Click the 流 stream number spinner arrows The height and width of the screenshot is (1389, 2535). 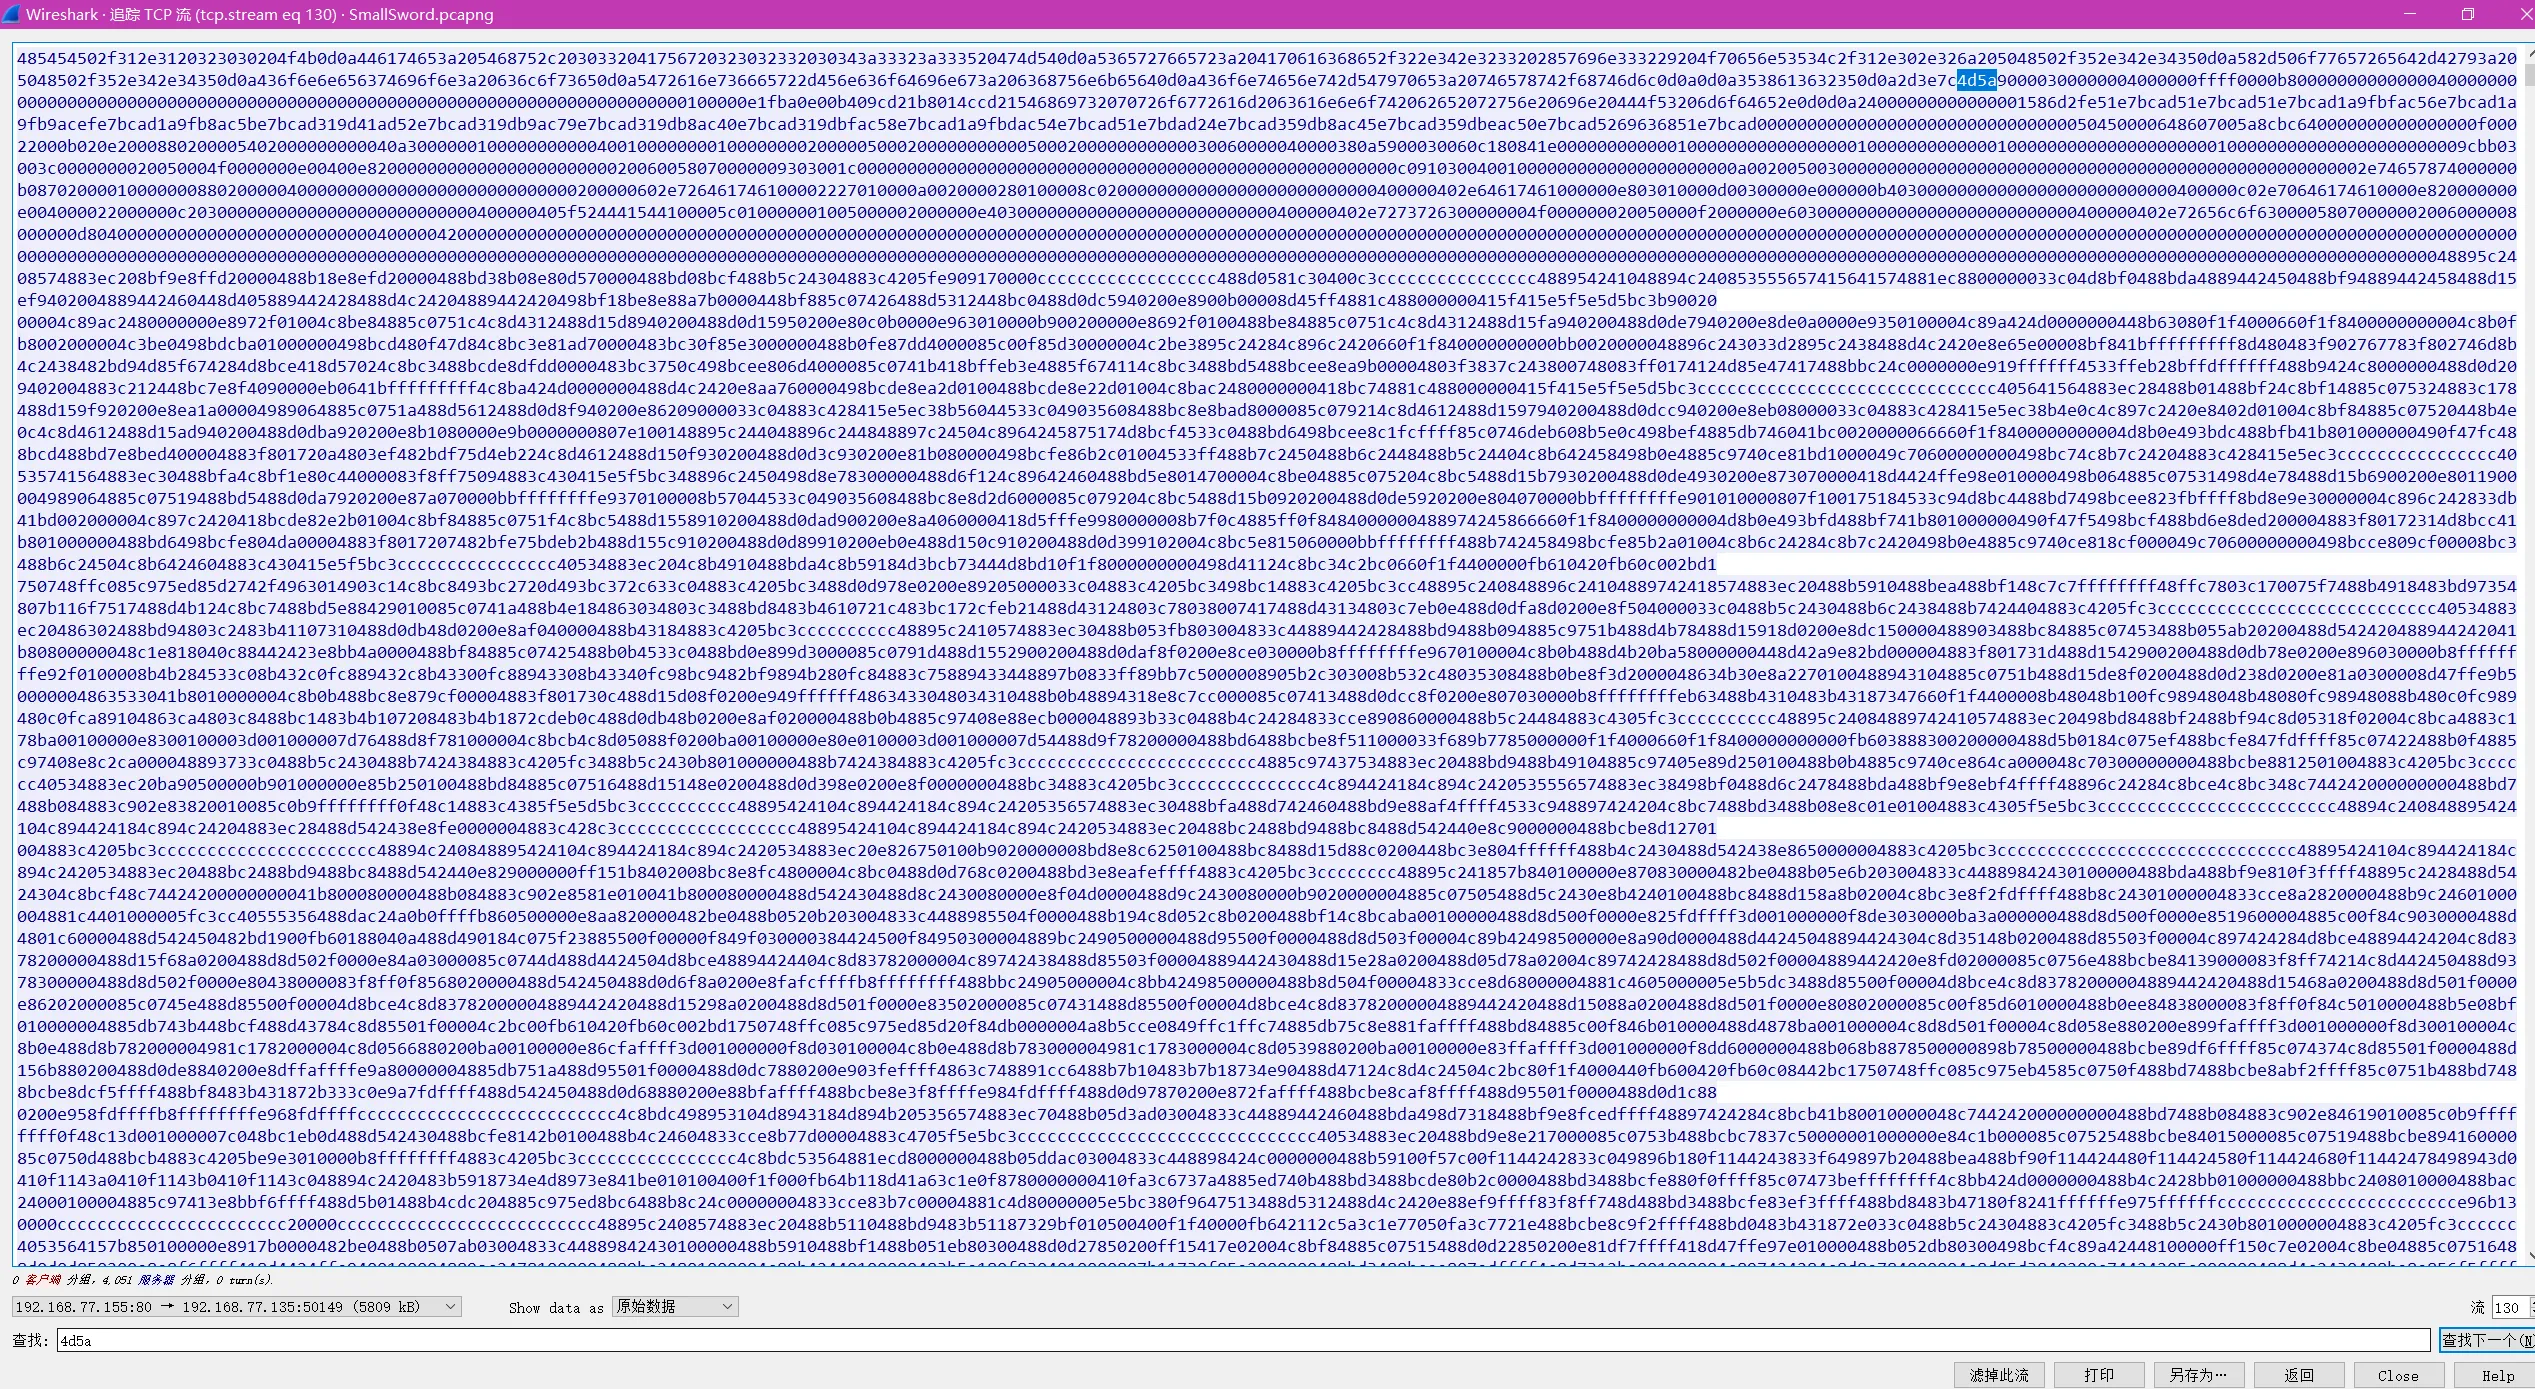coord(2531,1306)
